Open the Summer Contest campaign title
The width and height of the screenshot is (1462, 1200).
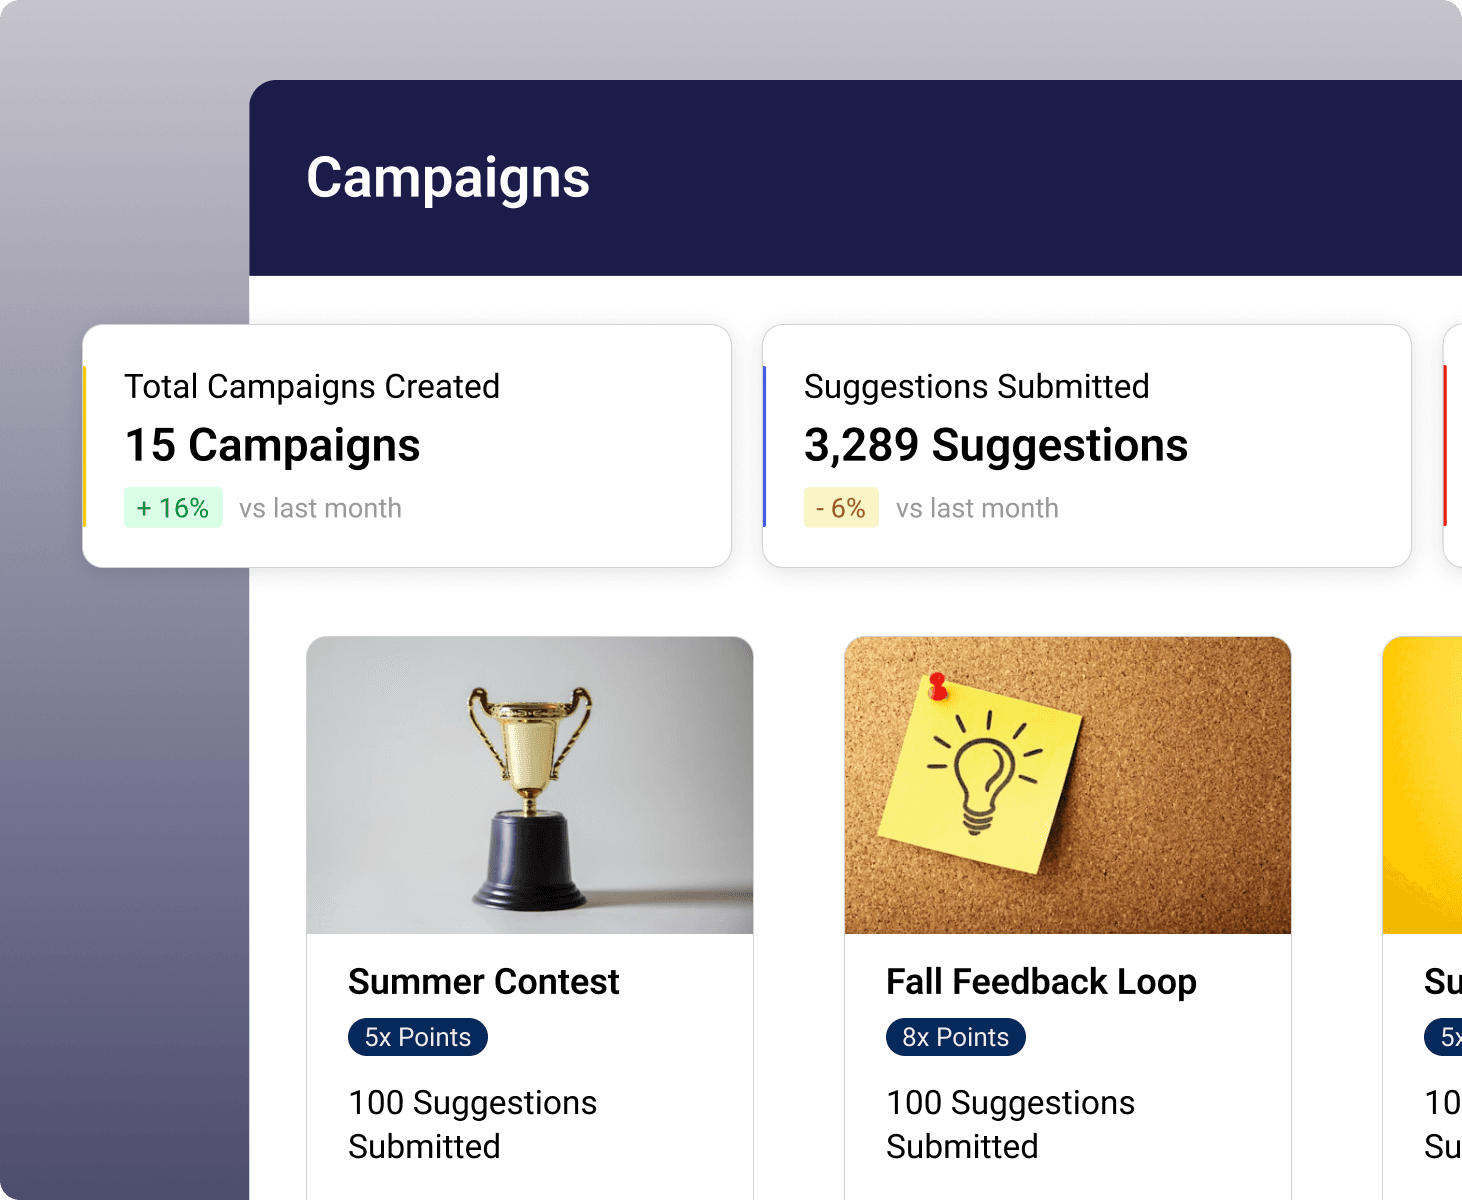point(484,982)
